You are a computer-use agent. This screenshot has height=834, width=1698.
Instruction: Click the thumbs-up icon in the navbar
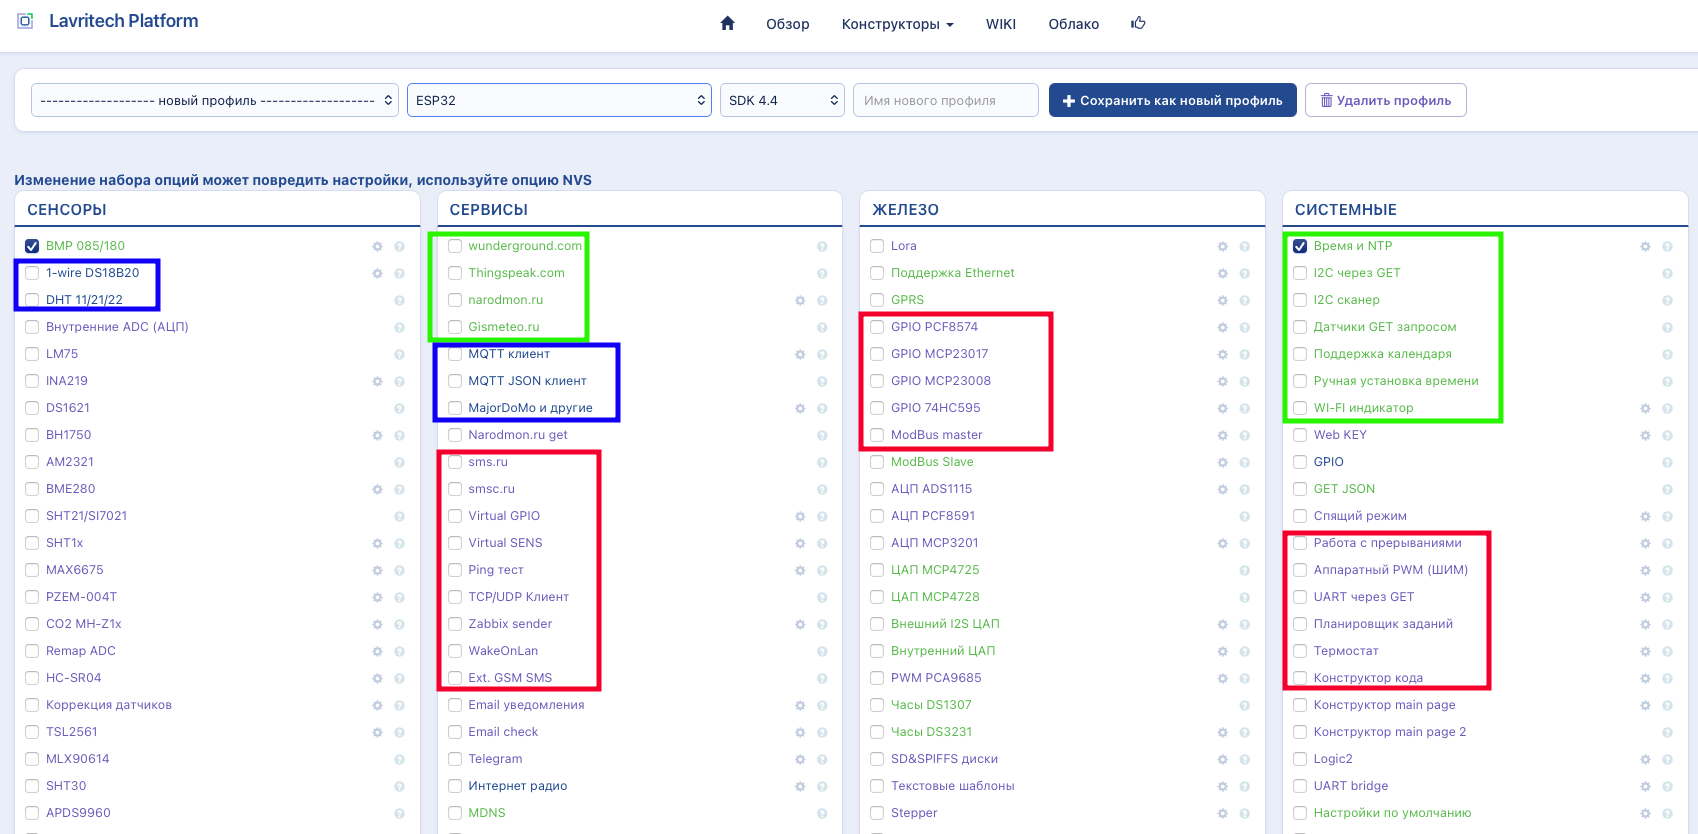point(1138,24)
